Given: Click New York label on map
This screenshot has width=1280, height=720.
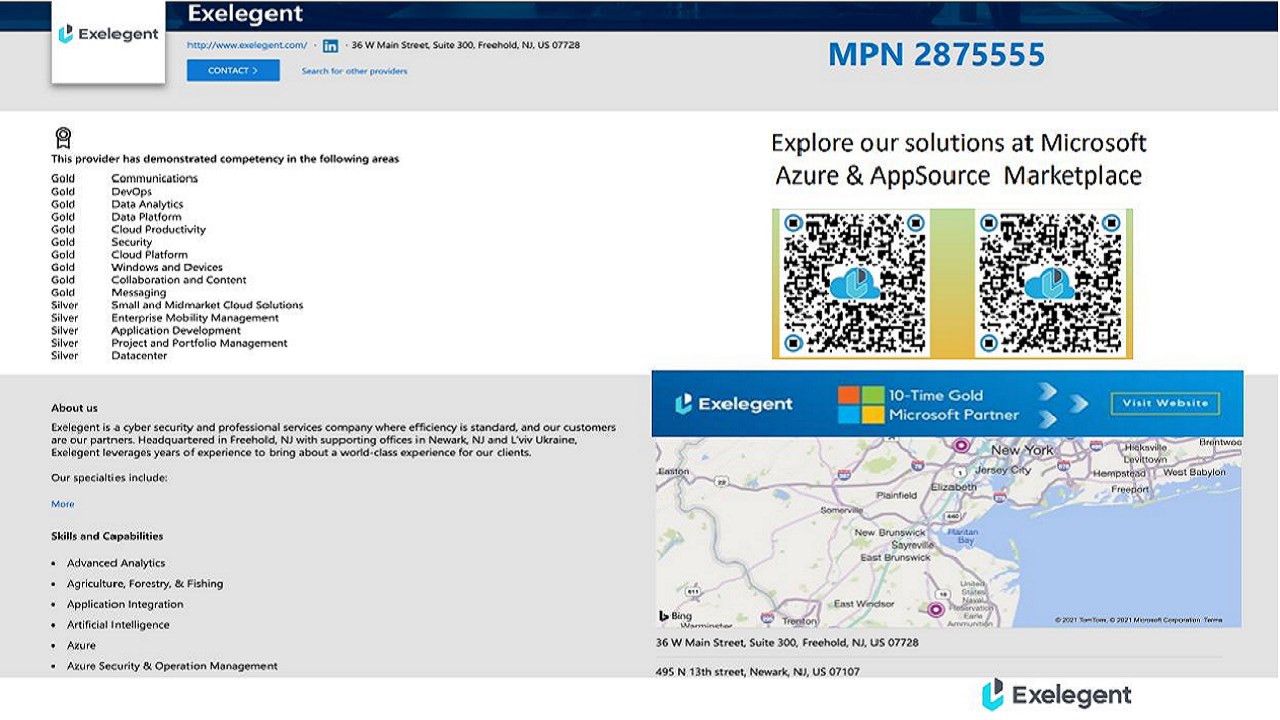Looking at the screenshot, I should (1022, 450).
